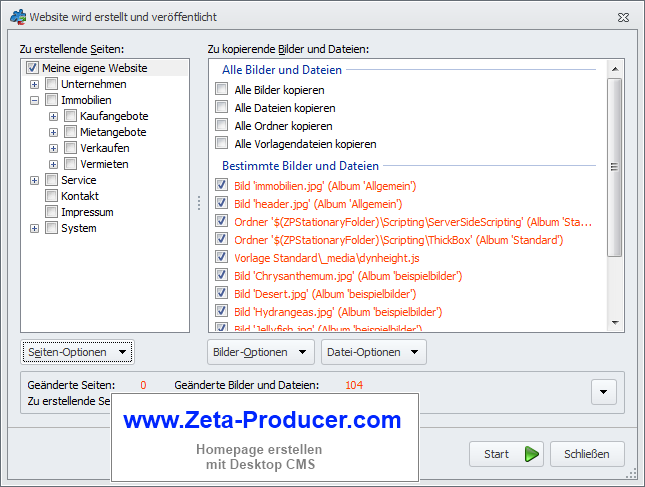
Task: Click the scrollbar down arrow in file list
Action: (615, 322)
